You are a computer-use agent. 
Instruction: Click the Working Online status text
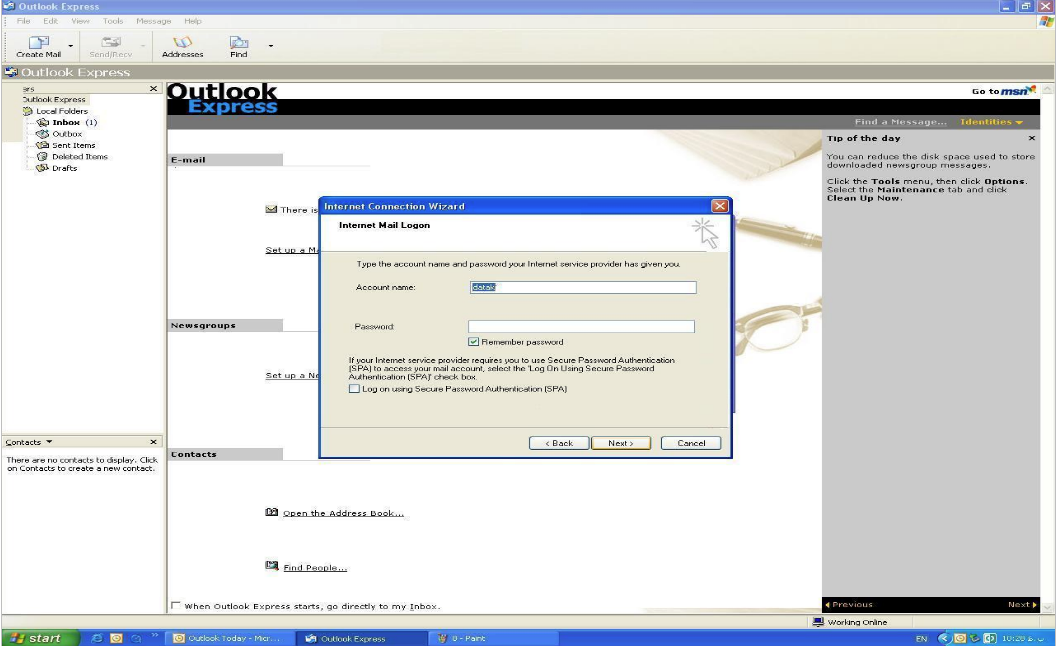coord(857,622)
